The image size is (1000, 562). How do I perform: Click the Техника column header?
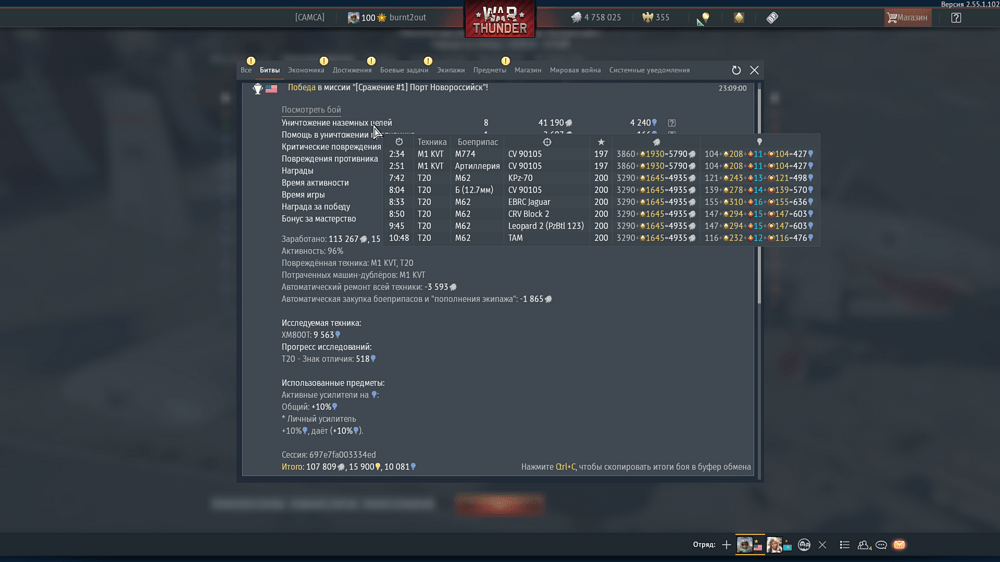(432, 142)
